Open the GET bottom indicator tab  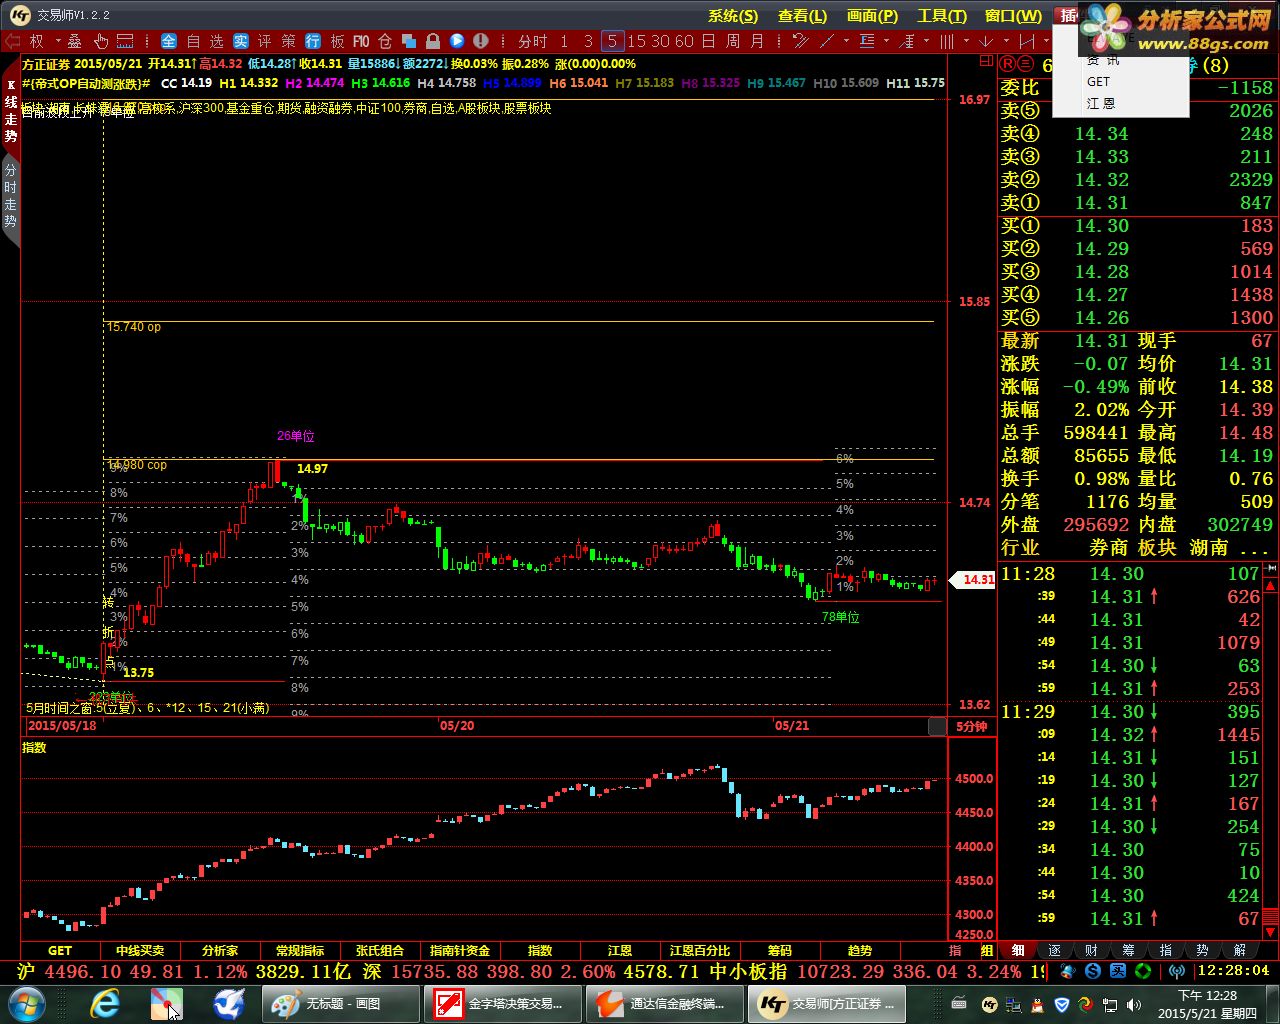coord(60,951)
